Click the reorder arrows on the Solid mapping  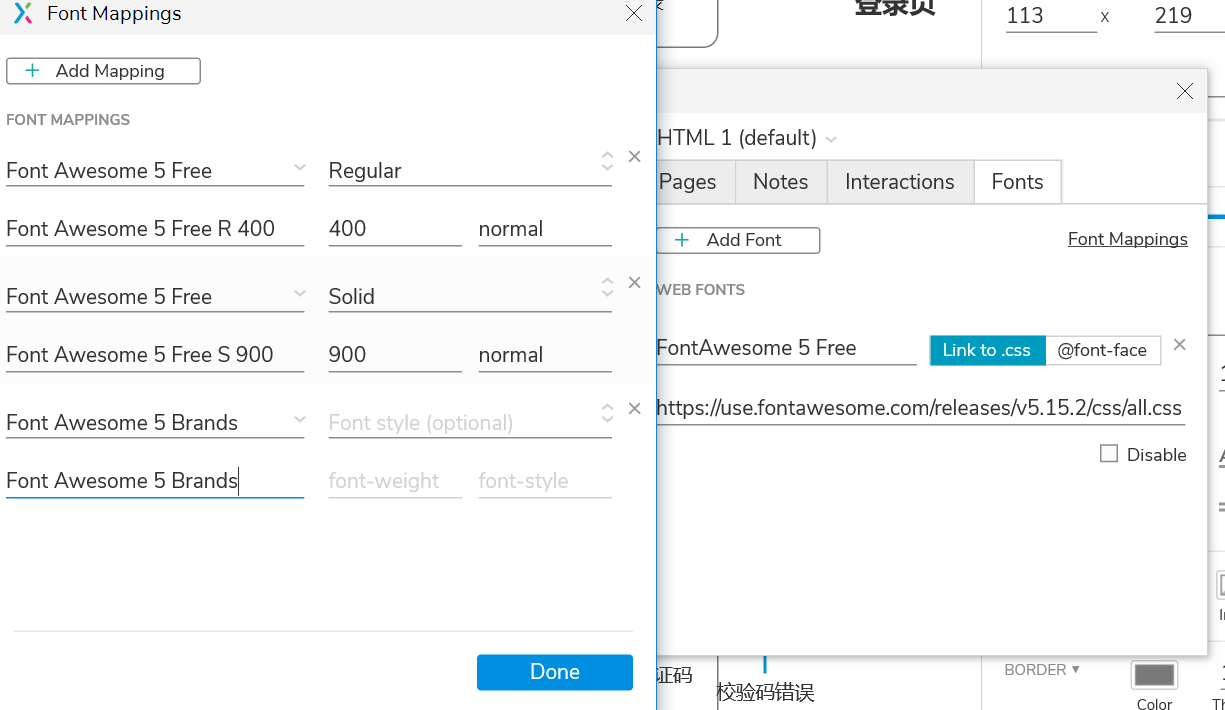click(607, 287)
